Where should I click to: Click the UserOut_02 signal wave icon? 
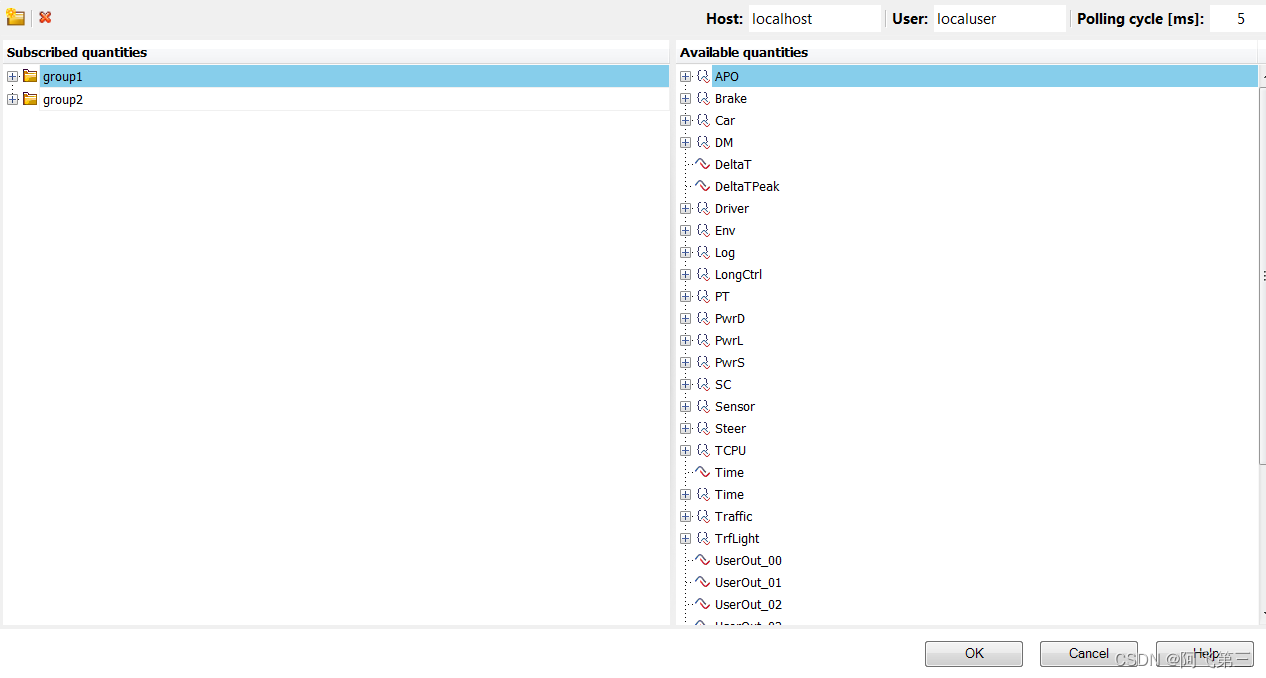702,605
